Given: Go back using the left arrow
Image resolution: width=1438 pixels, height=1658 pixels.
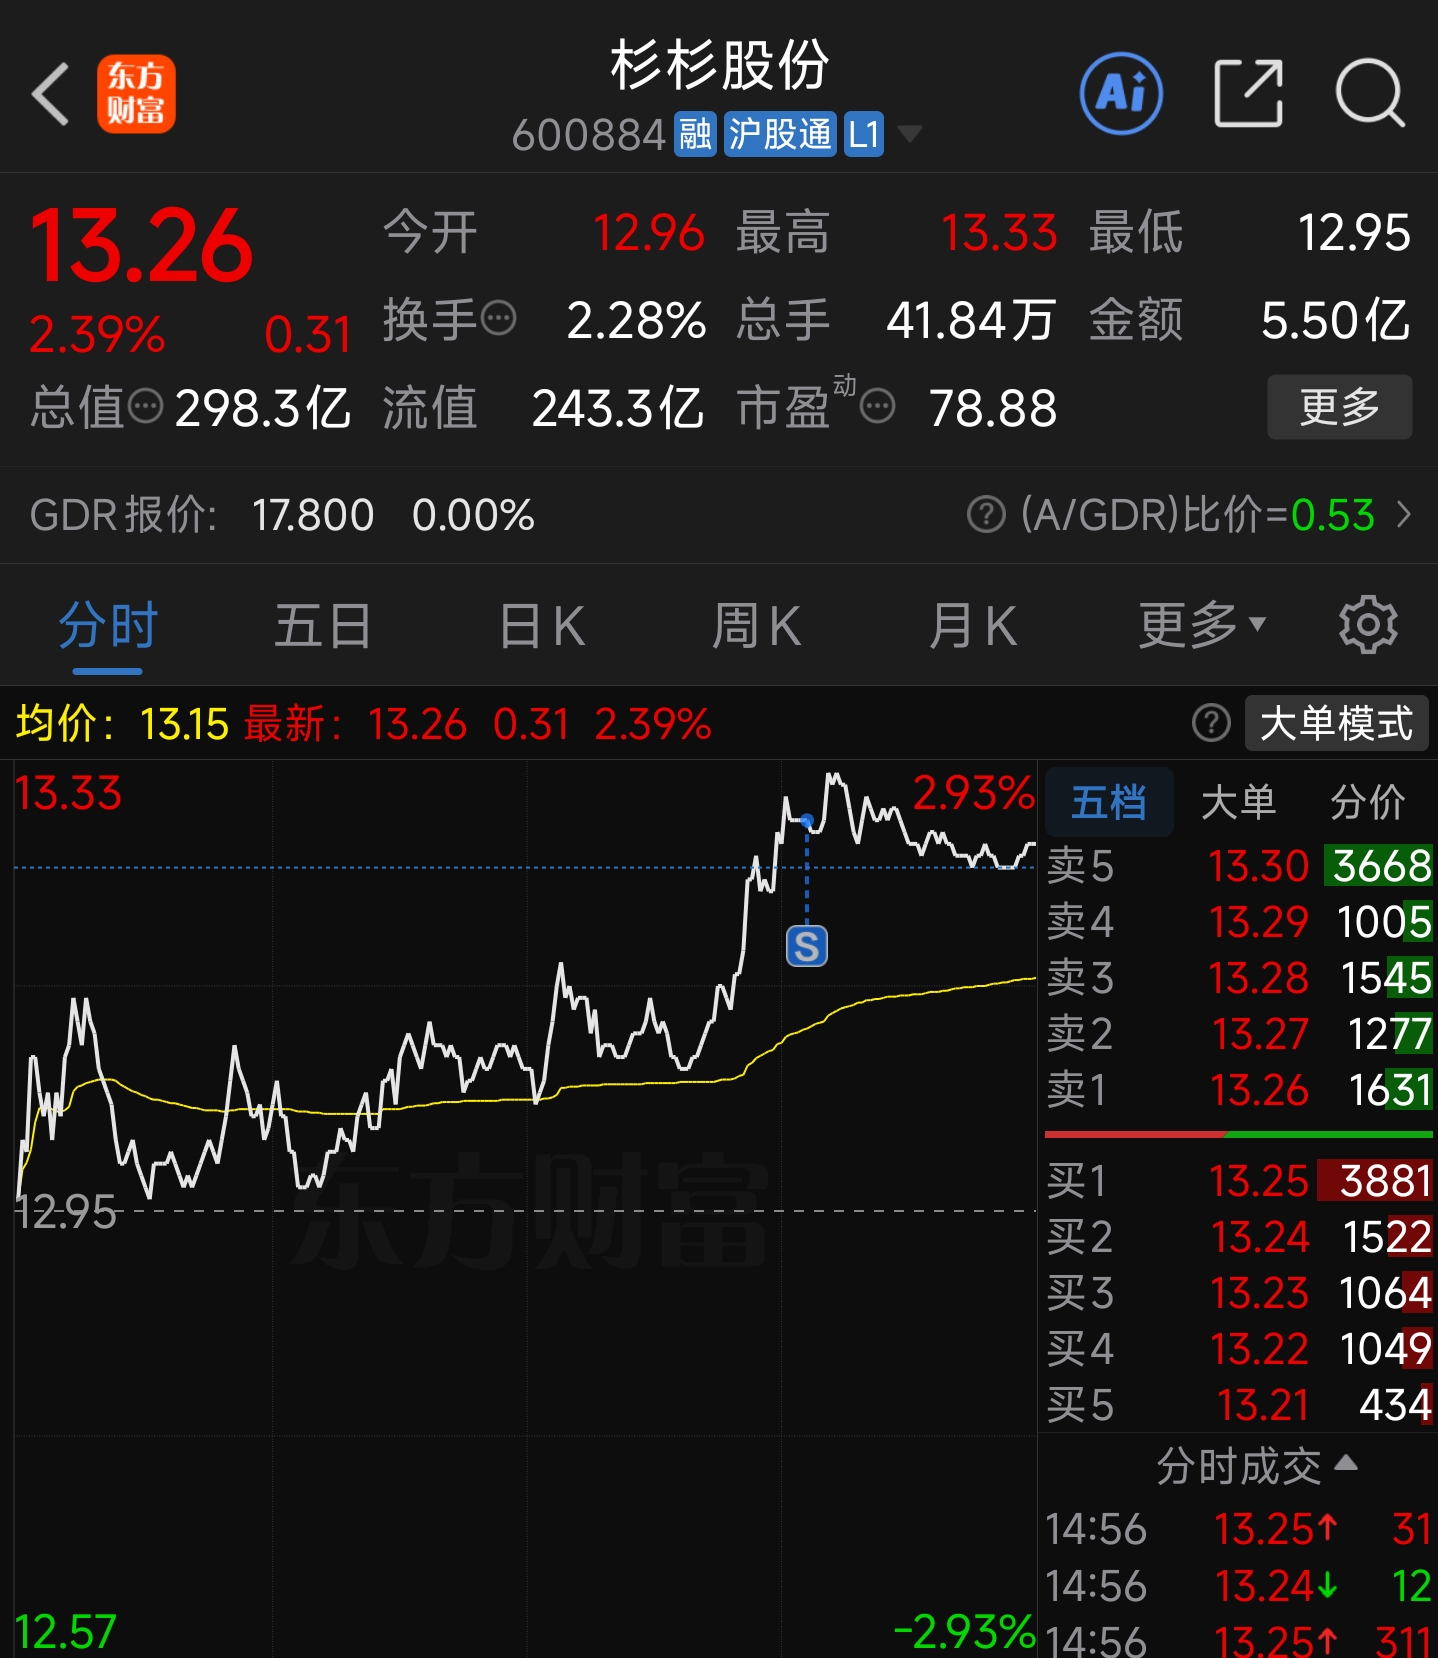Looking at the screenshot, I should coord(50,94).
